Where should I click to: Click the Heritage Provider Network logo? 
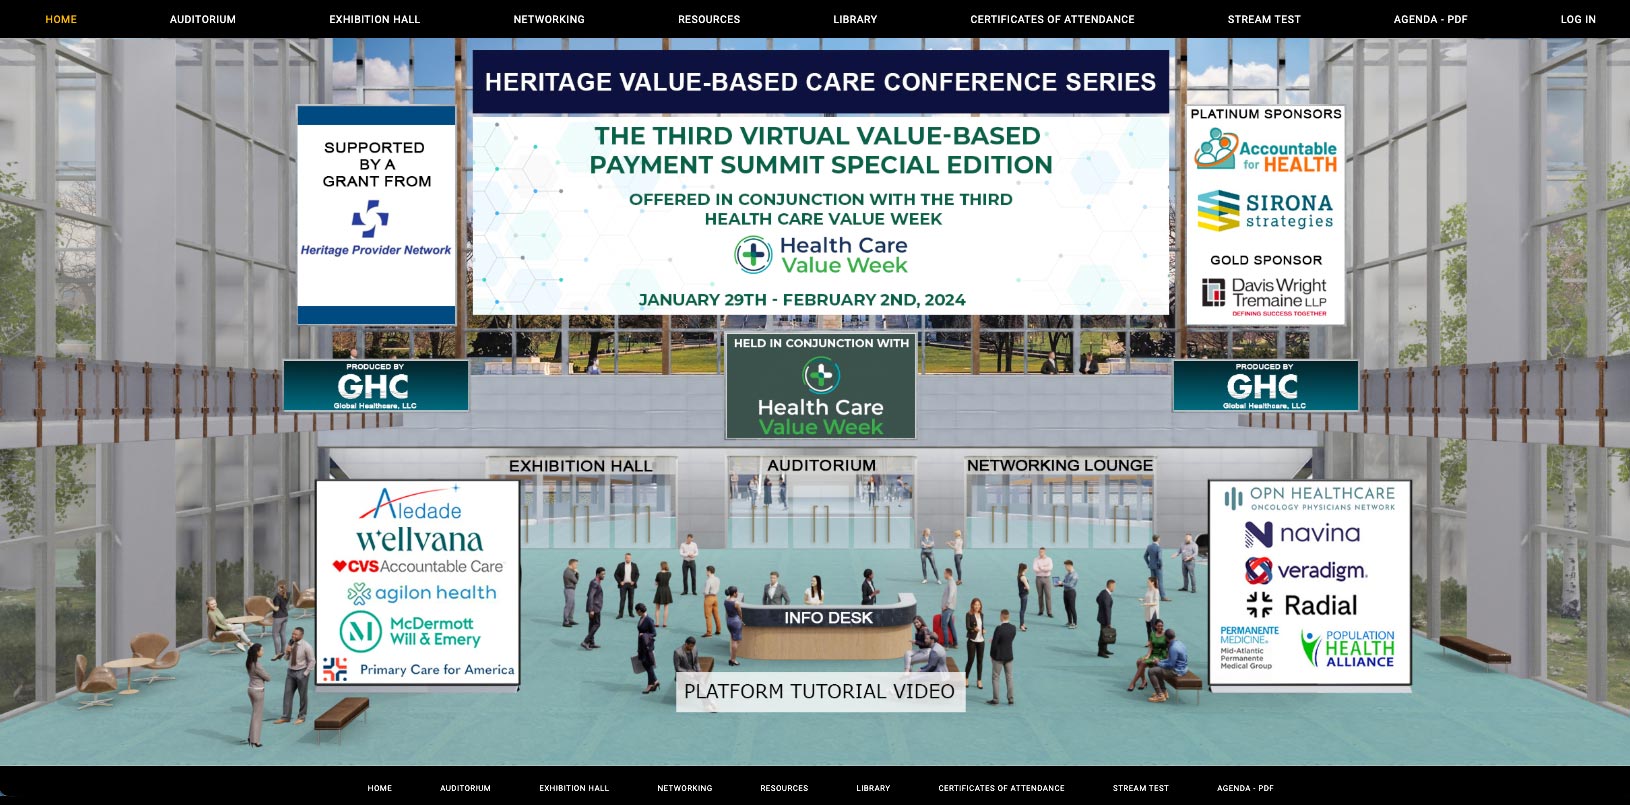[x=376, y=229]
